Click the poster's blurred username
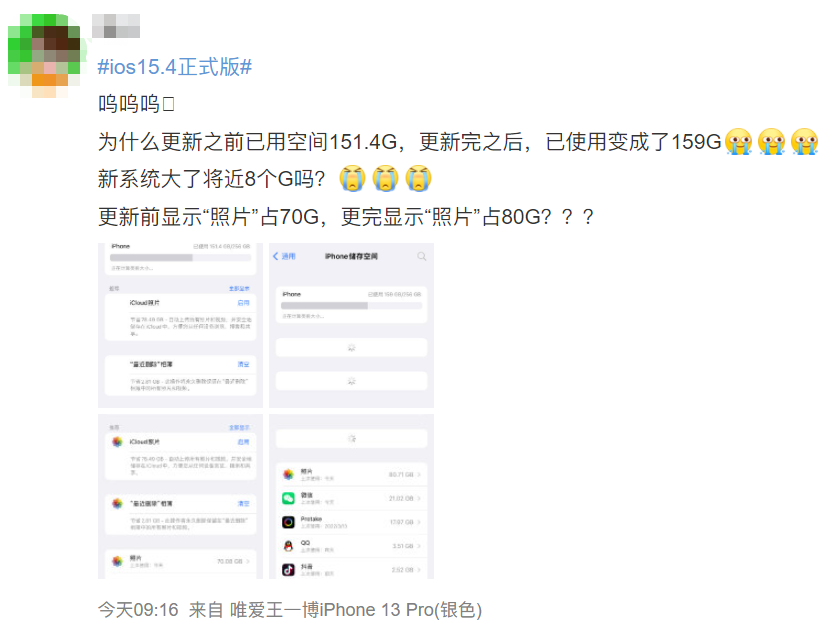 pyautogui.click(x=116, y=26)
